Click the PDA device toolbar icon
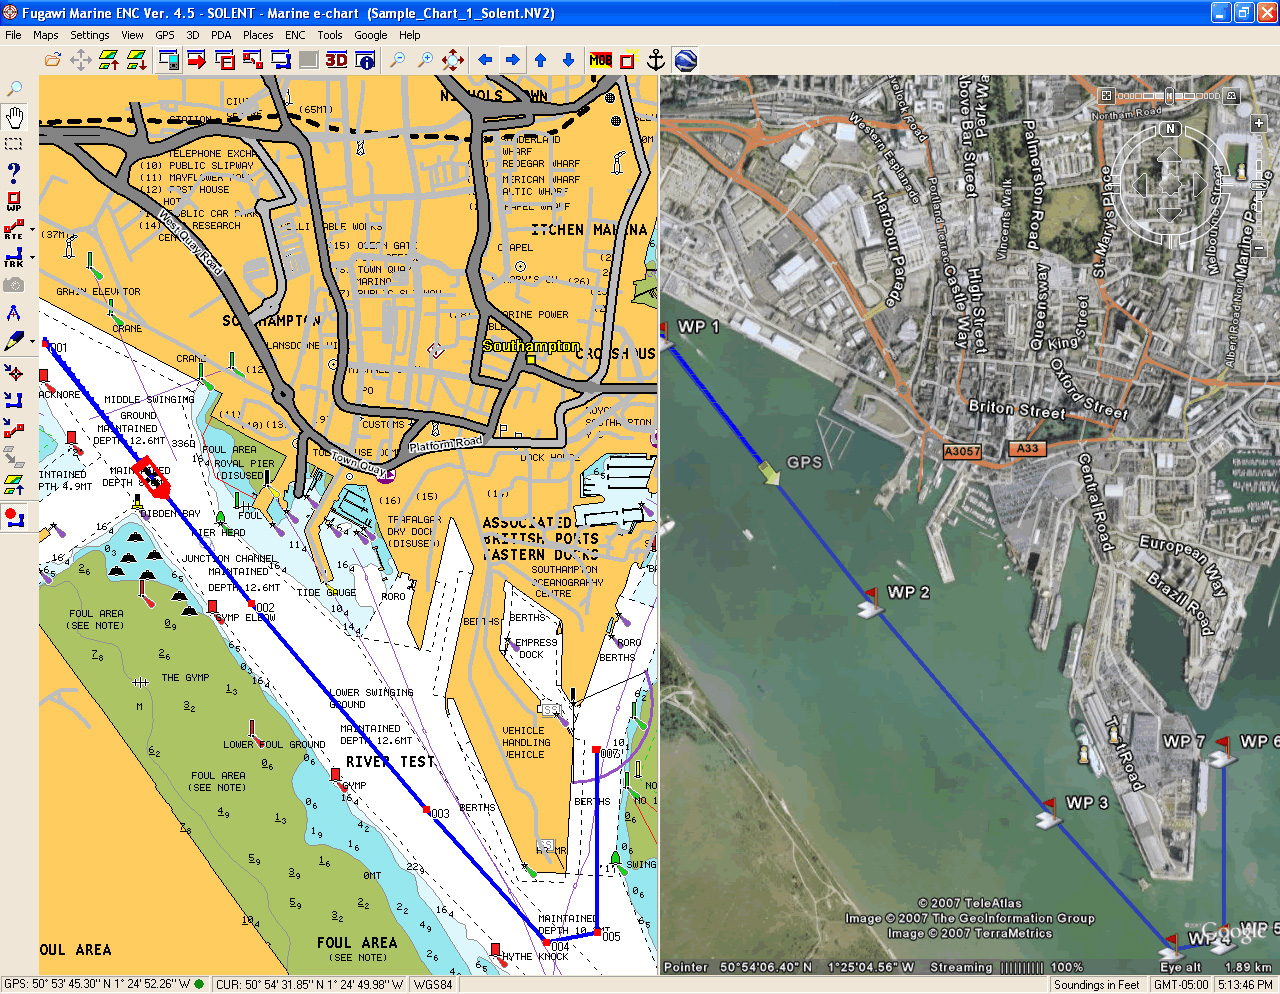1280x994 pixels. 169,60
